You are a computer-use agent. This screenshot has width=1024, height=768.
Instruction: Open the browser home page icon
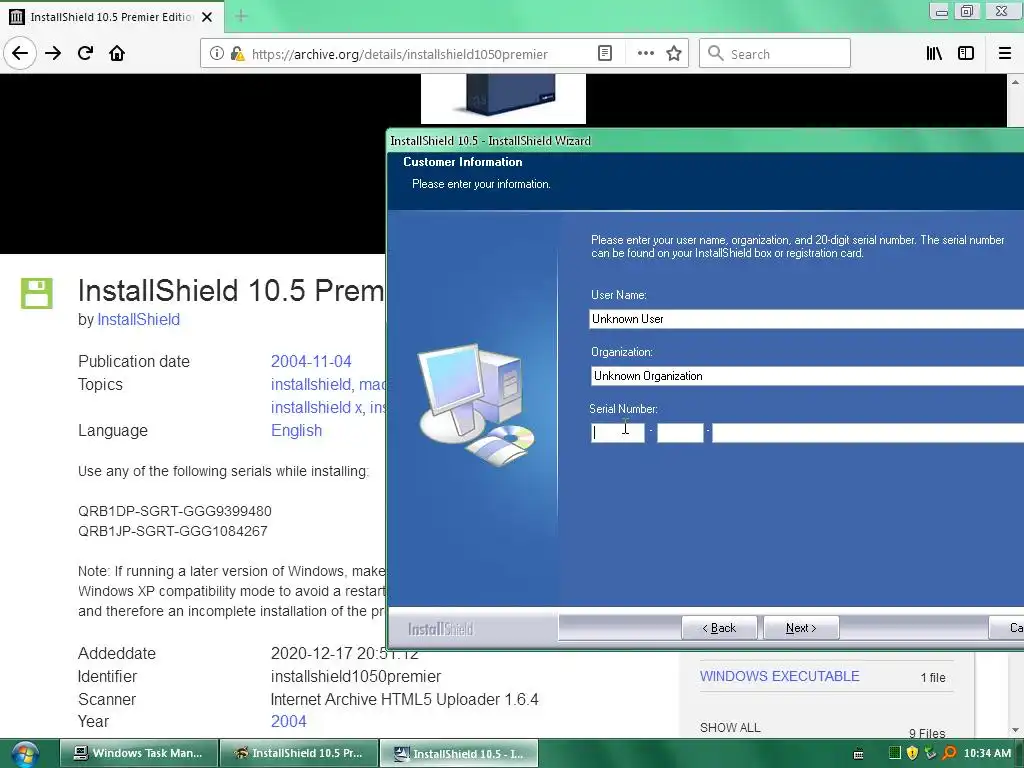[117, 53]
